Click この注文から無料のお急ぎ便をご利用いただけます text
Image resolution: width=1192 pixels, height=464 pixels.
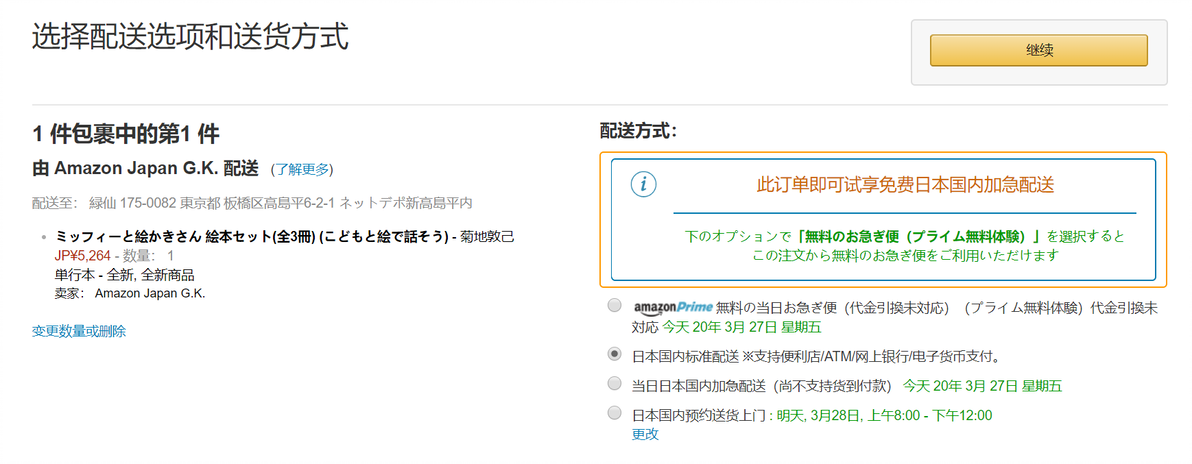(x=905, y=256)
